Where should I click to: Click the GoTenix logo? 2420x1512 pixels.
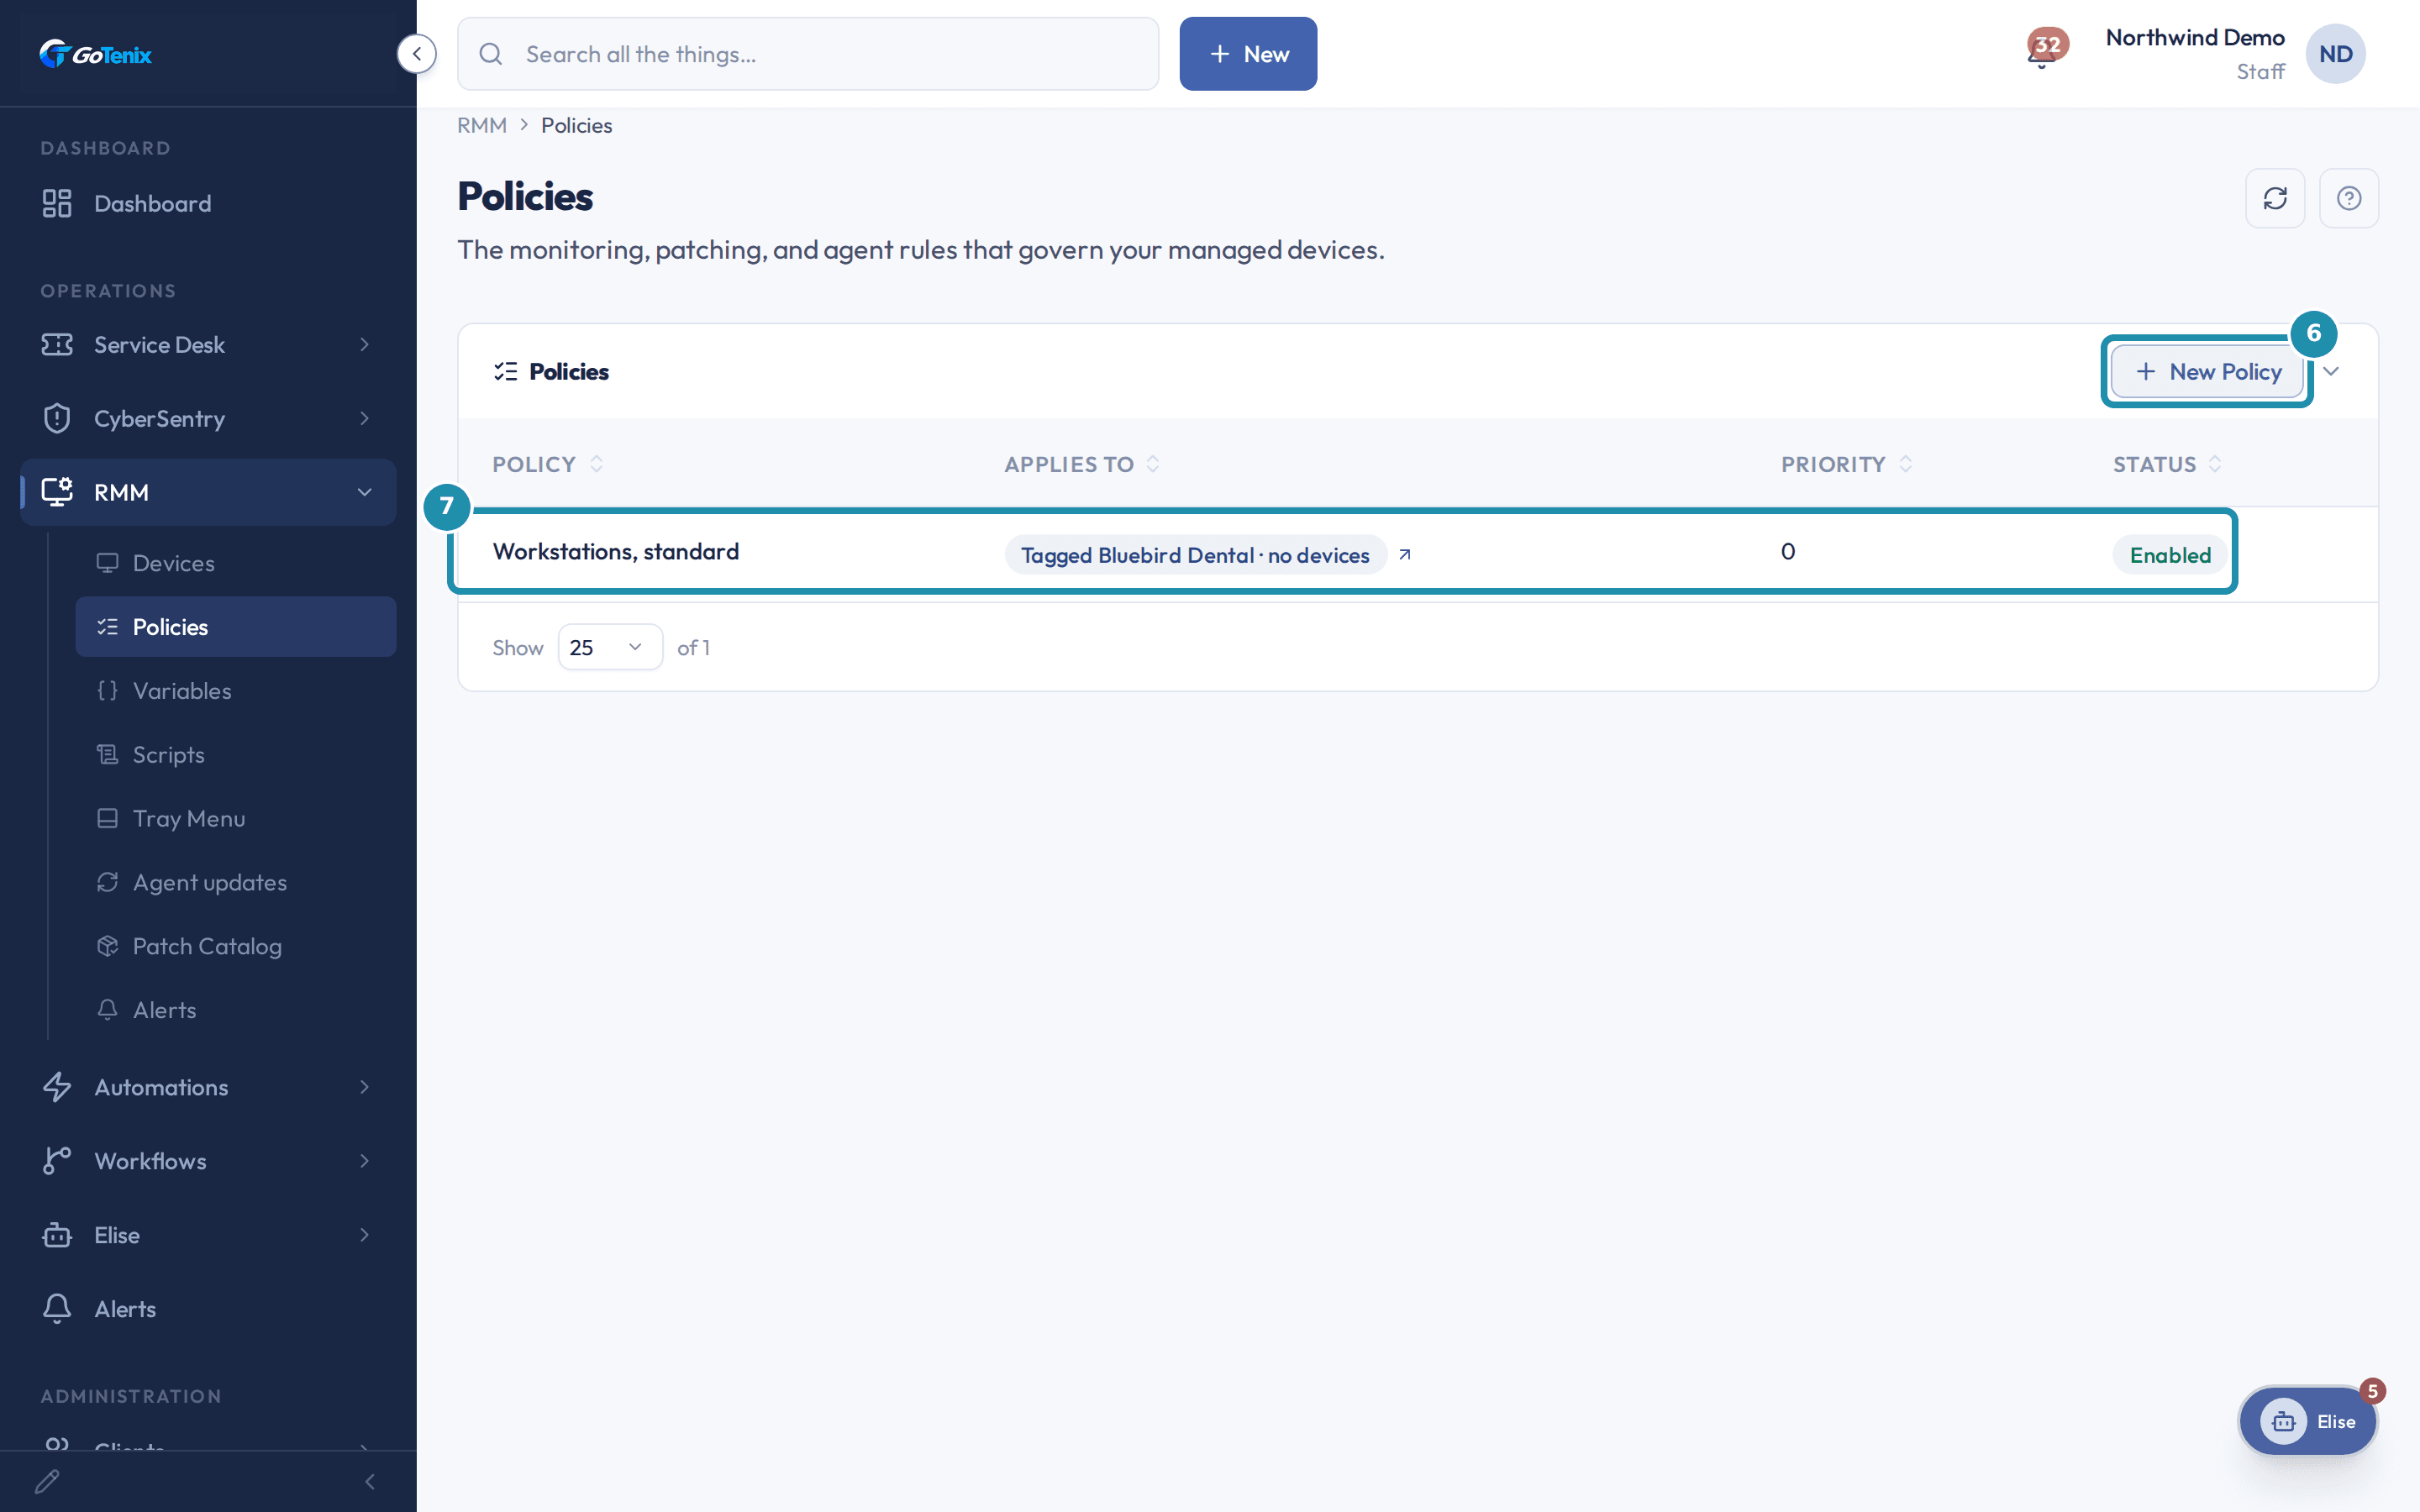coord(96,54)
